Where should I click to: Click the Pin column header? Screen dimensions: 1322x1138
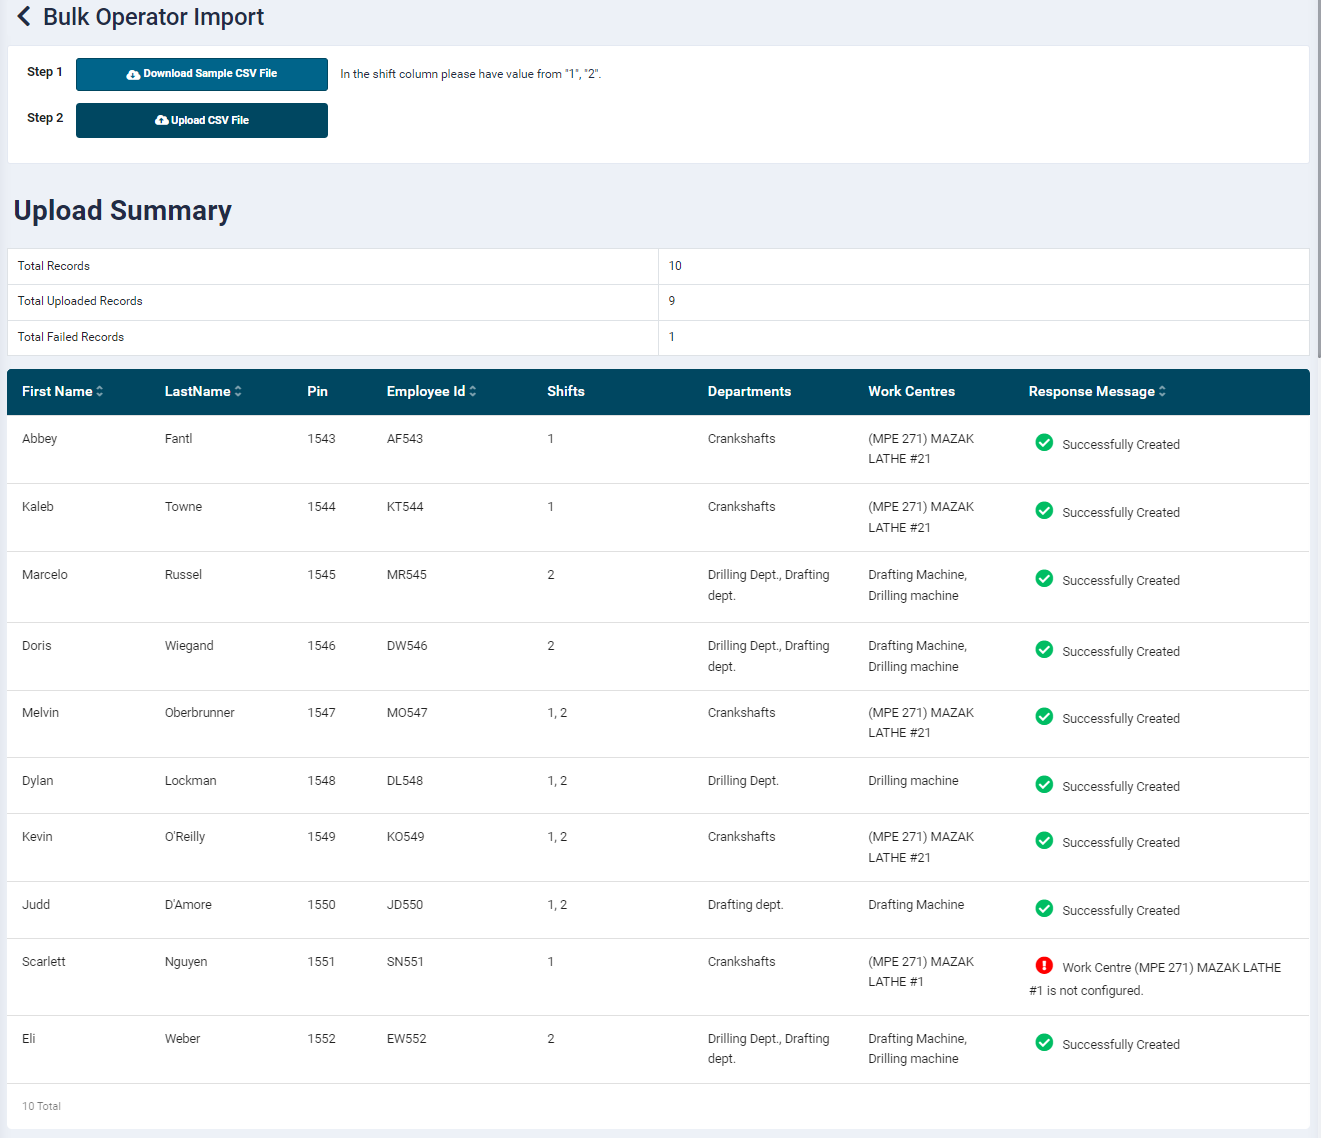point(317,392)
